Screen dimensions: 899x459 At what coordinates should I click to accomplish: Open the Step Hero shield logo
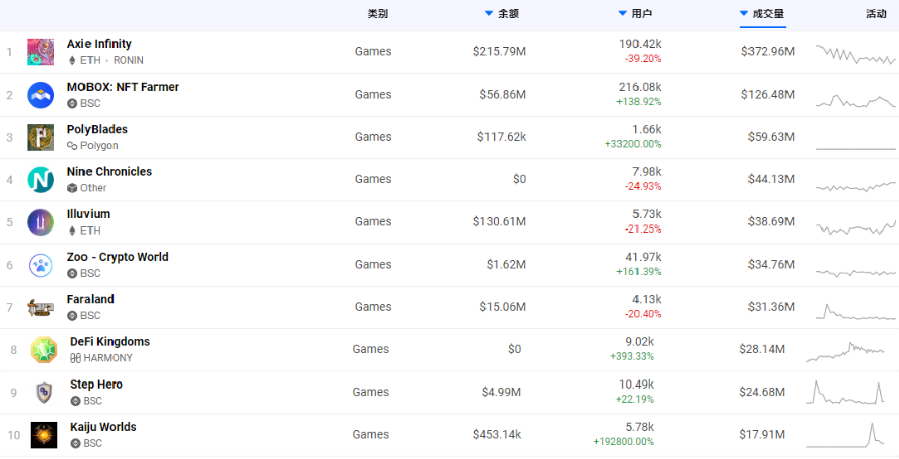pyautogui.click(x=44, y=393)
